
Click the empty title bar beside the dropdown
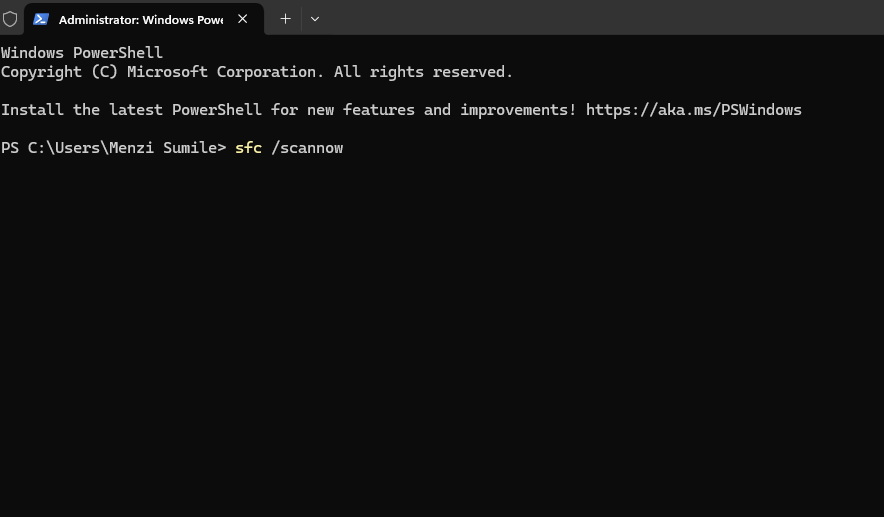603,17
